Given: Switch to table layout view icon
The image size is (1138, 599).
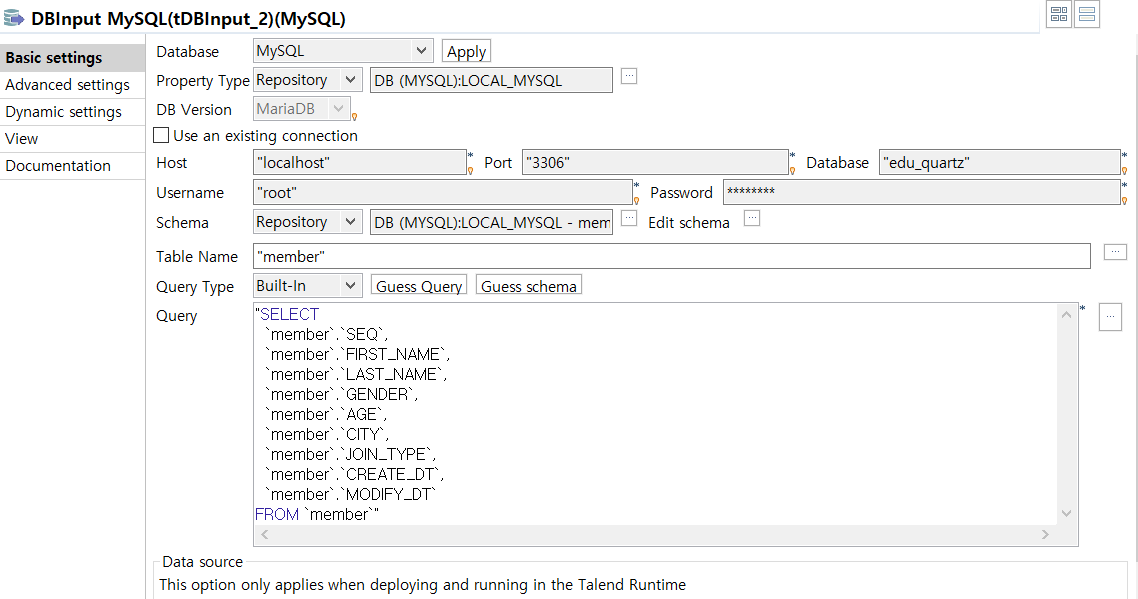Looking at the screenshot, I should coord(1059,14).
